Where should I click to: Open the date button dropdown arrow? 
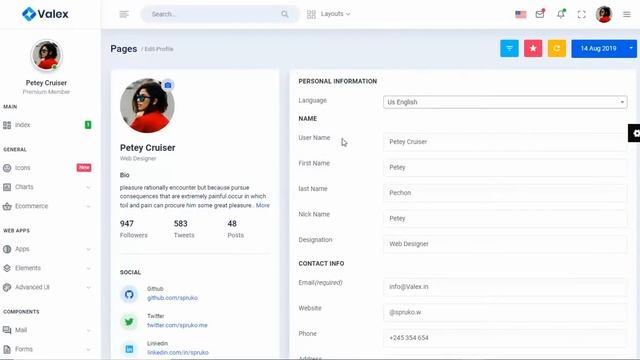pos(631,49)
